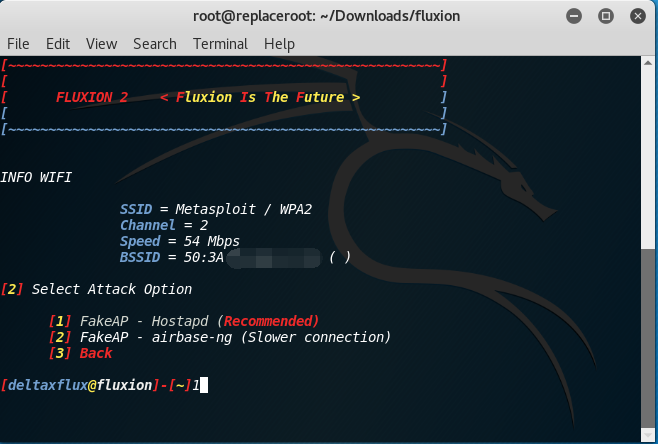Maximize the terminal window
The image size is (658, 444).
(606, 16)
